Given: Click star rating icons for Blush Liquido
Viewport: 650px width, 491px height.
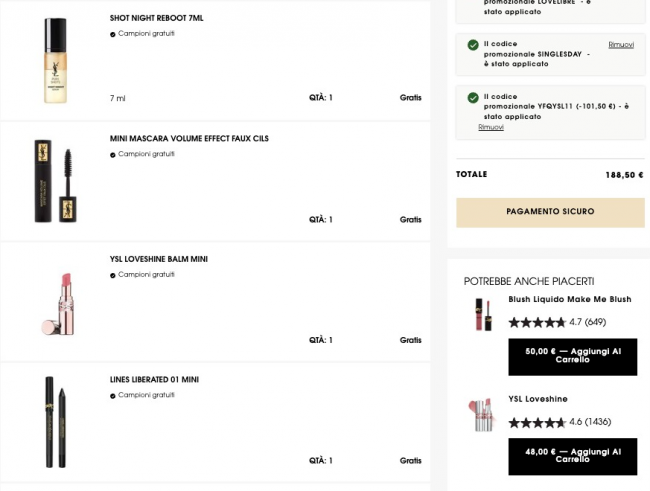Looking at the screenshot, I should [x=537, y=322].
